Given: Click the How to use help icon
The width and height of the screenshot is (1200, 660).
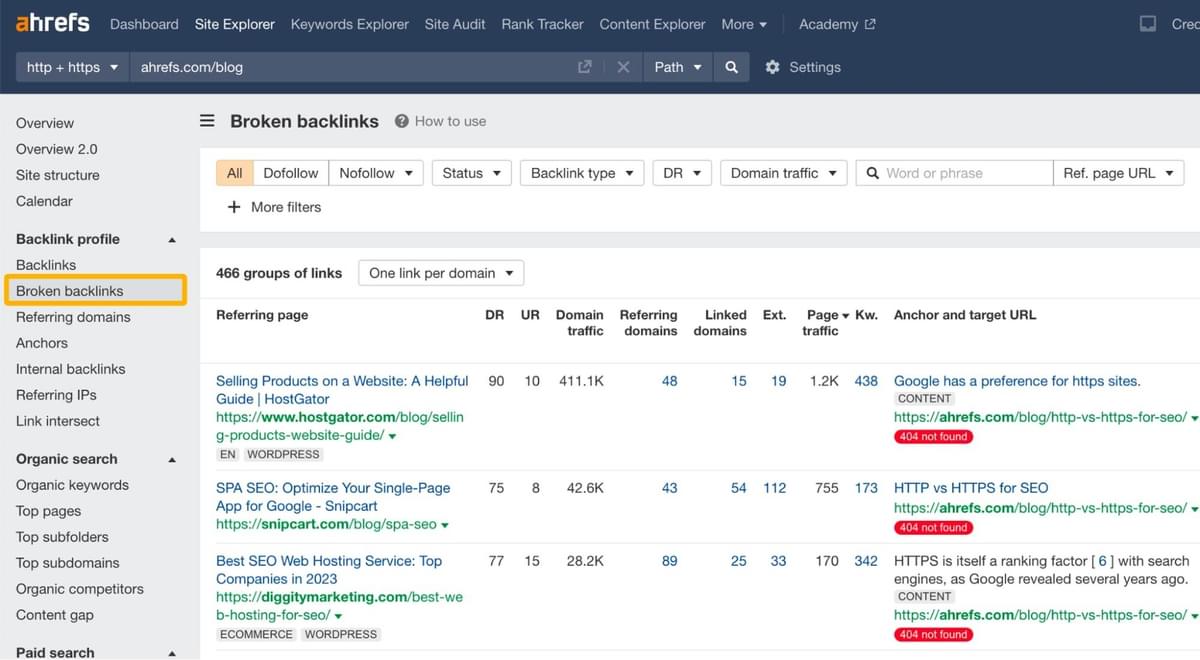Looking at the screenshot, I should [402, 121].
